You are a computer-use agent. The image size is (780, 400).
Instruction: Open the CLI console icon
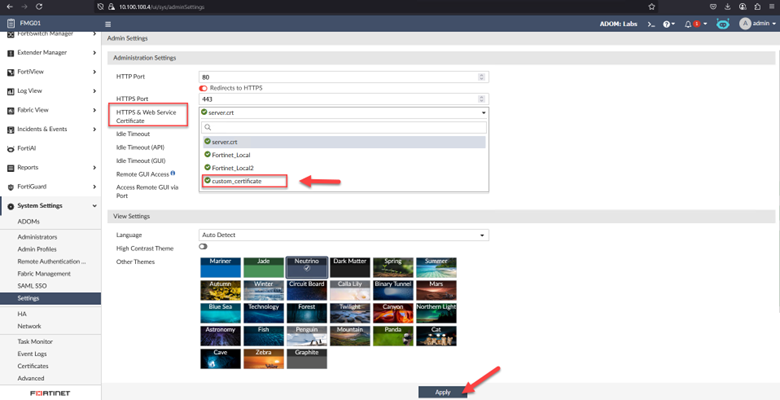[x=650, y=24]
